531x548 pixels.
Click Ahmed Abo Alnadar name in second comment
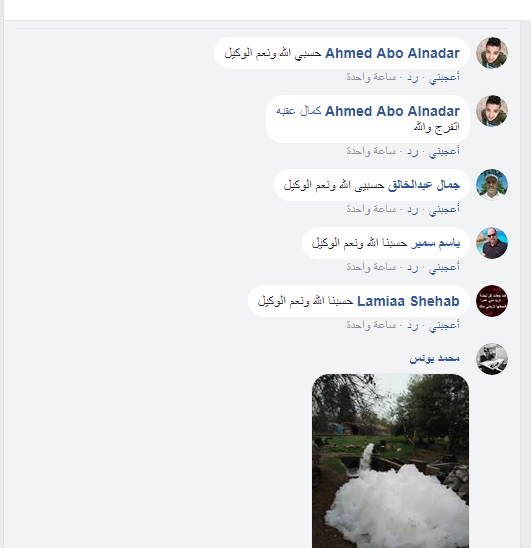(392, 111)
